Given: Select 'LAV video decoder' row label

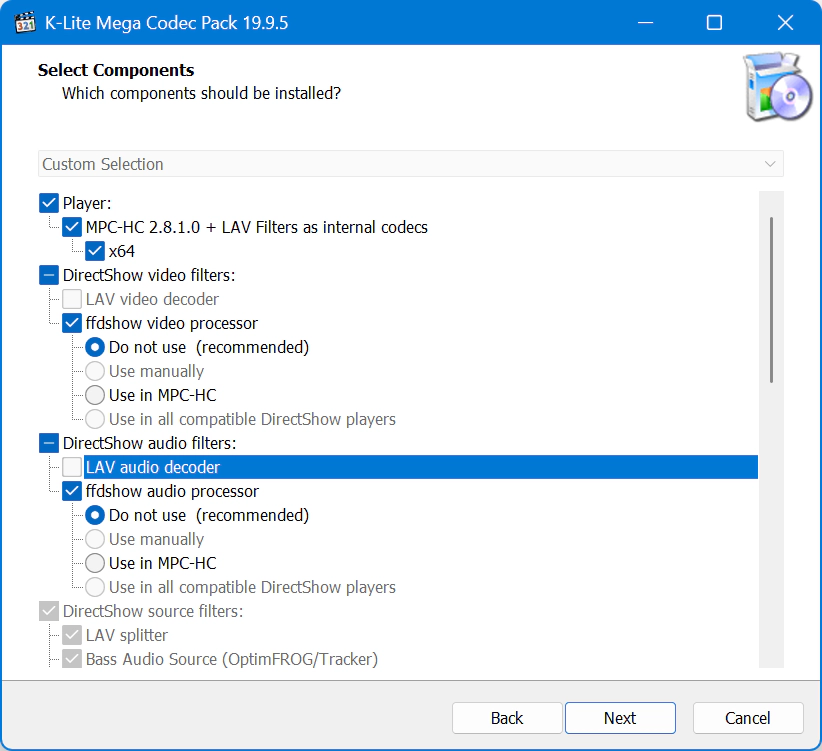Looking at the screenshot, I should coord(153,299).
